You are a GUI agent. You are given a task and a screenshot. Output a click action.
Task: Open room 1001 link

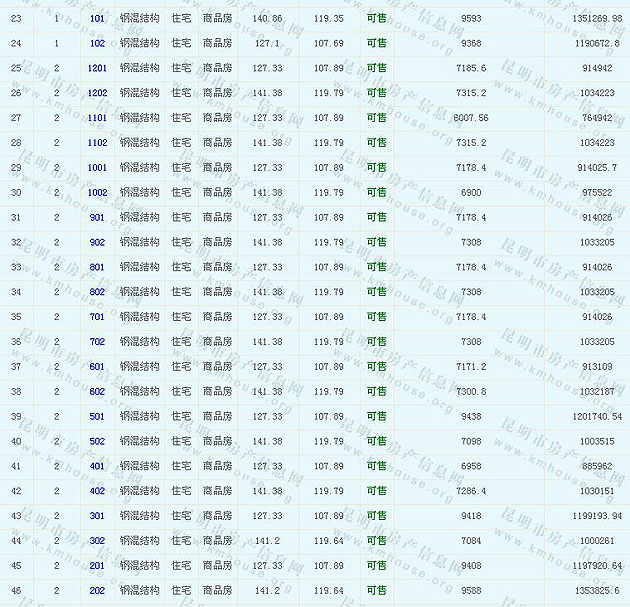[x=97, y=168]
